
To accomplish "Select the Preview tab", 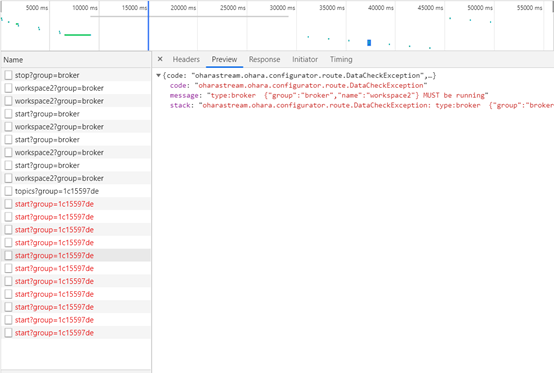I will pyautogui.click(x=224, y=59).
